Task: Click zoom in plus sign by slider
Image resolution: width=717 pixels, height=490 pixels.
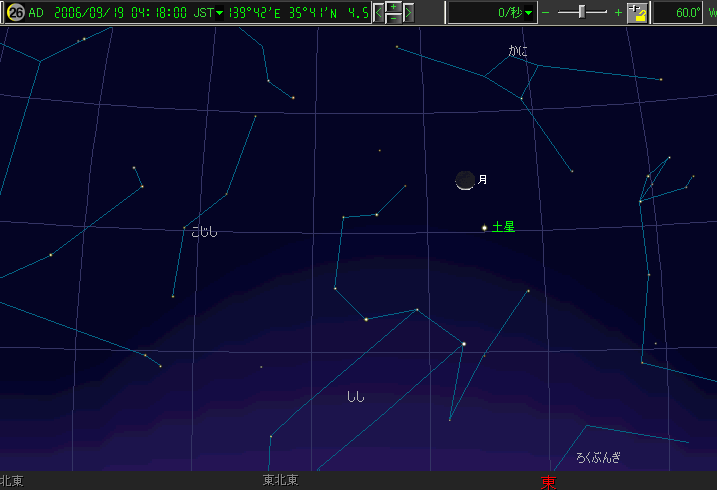Action: (617, 13)
